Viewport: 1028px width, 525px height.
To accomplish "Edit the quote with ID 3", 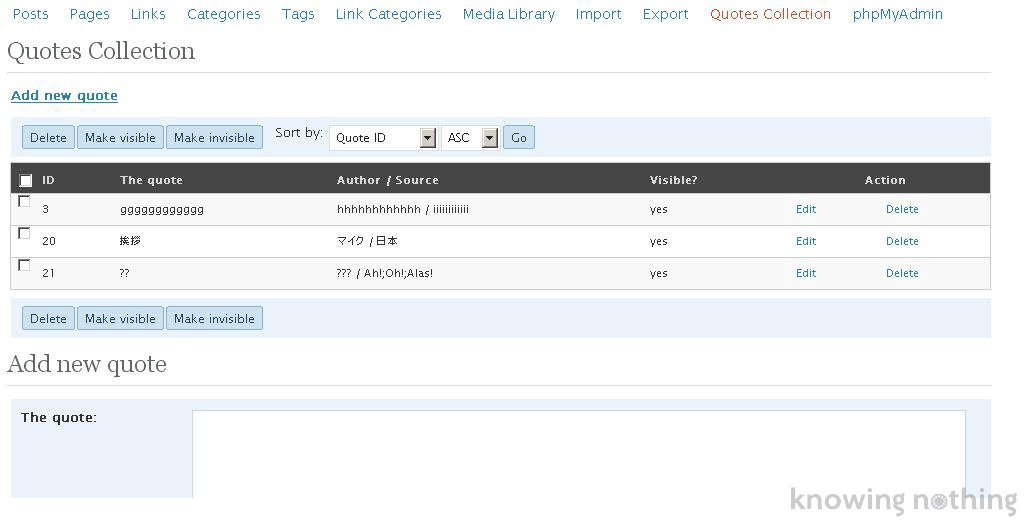I will [x=806, y=209].
